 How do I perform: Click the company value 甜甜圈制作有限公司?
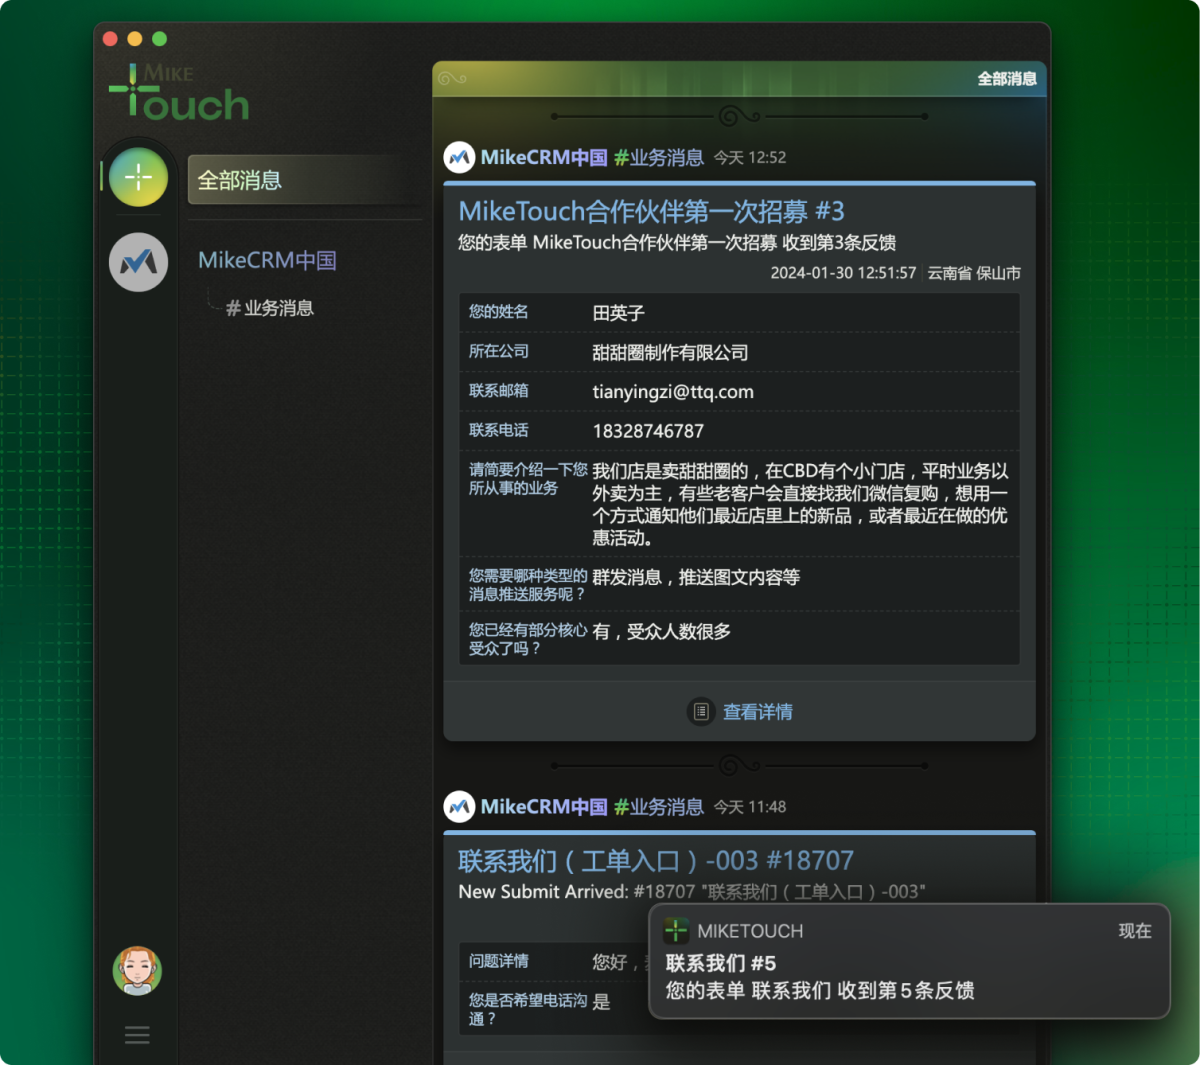coord(670,352)
